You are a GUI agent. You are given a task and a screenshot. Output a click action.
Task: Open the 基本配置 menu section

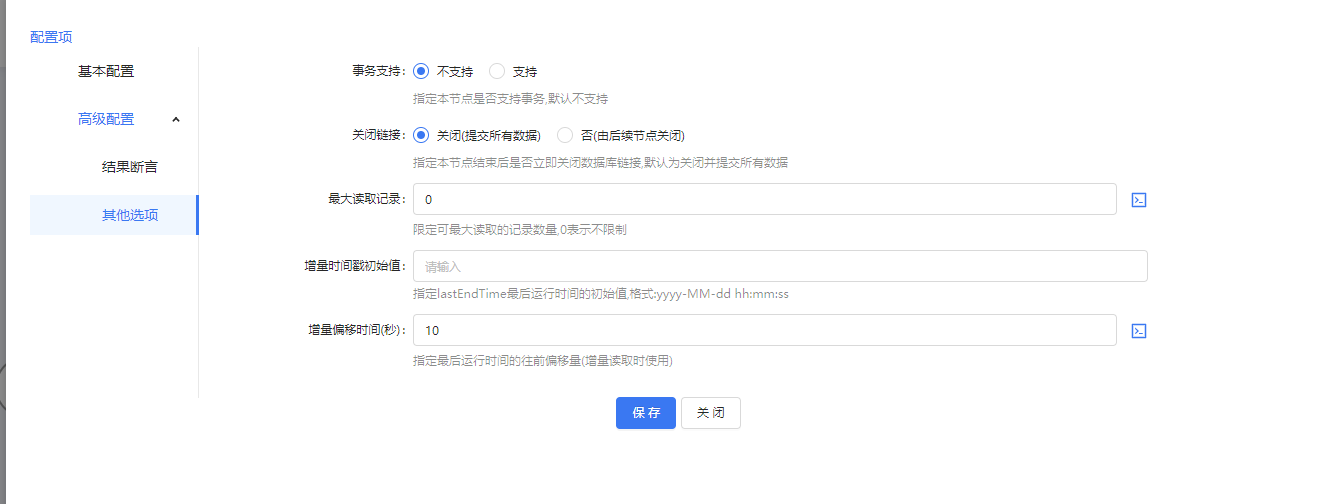(x=106, y=71)
